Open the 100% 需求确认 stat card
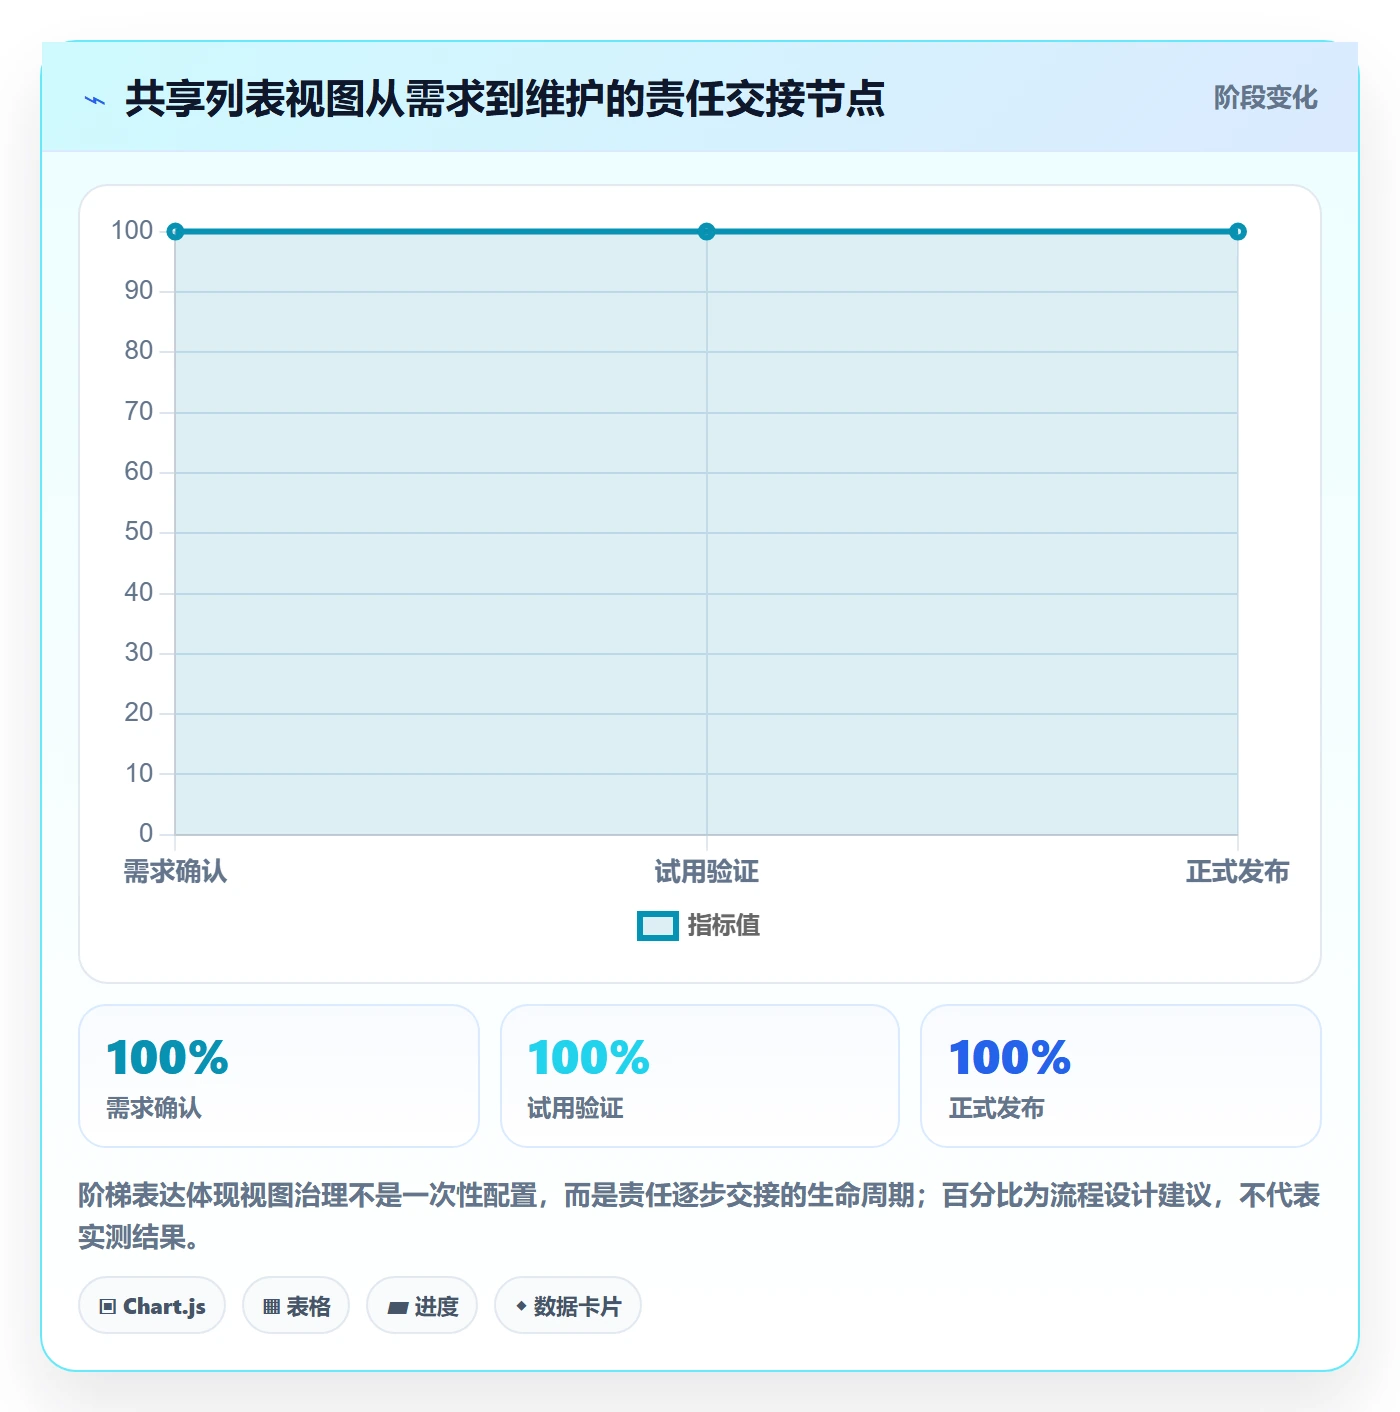Screen dimensions: 1400x1412 coord(279,1076)
